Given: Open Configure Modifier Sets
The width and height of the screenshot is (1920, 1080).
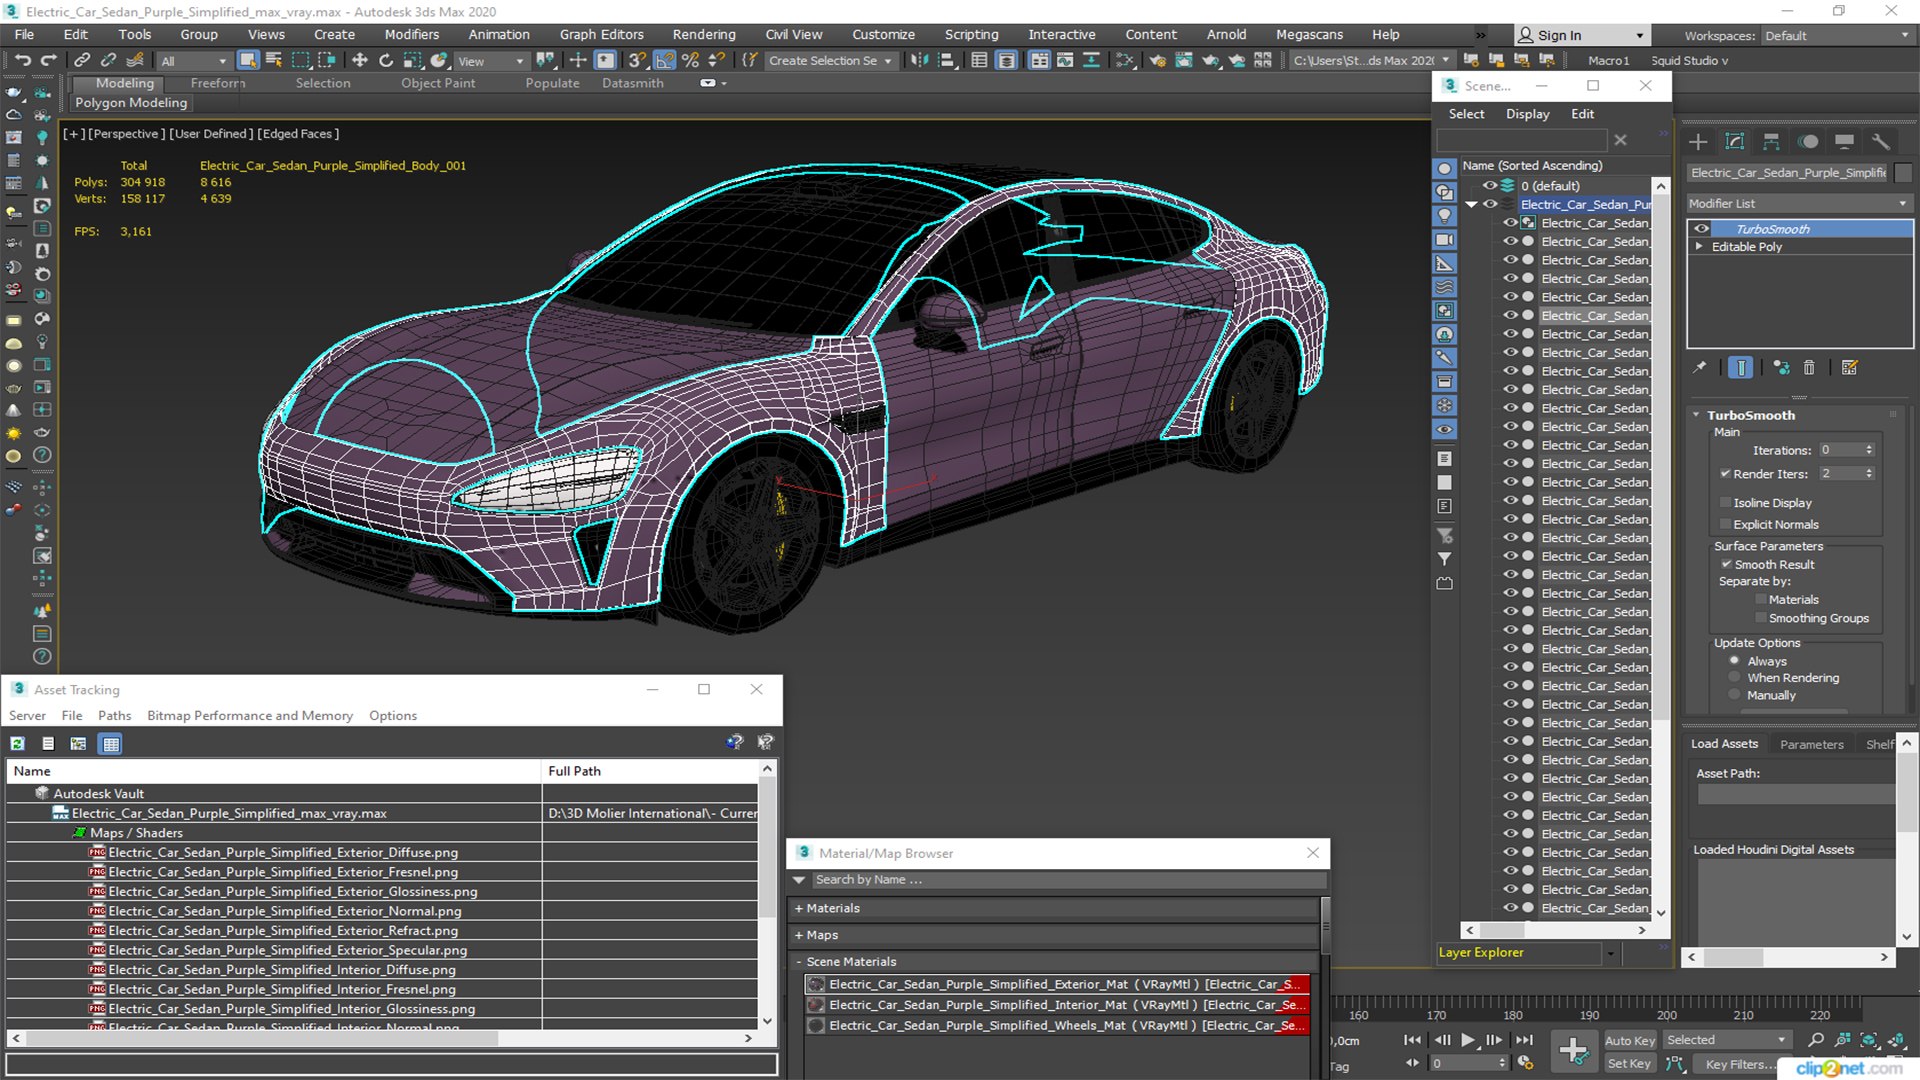Looking at the screenshot, I should [x=1850, y=368].
